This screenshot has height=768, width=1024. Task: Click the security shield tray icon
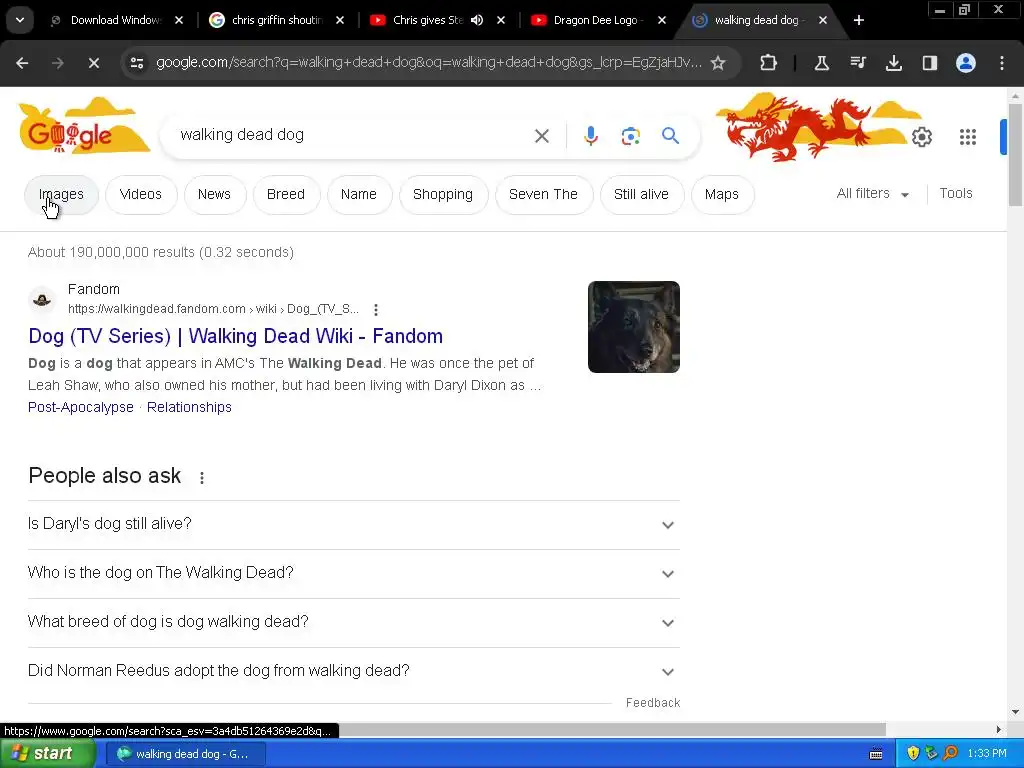(x=912, y=754)
